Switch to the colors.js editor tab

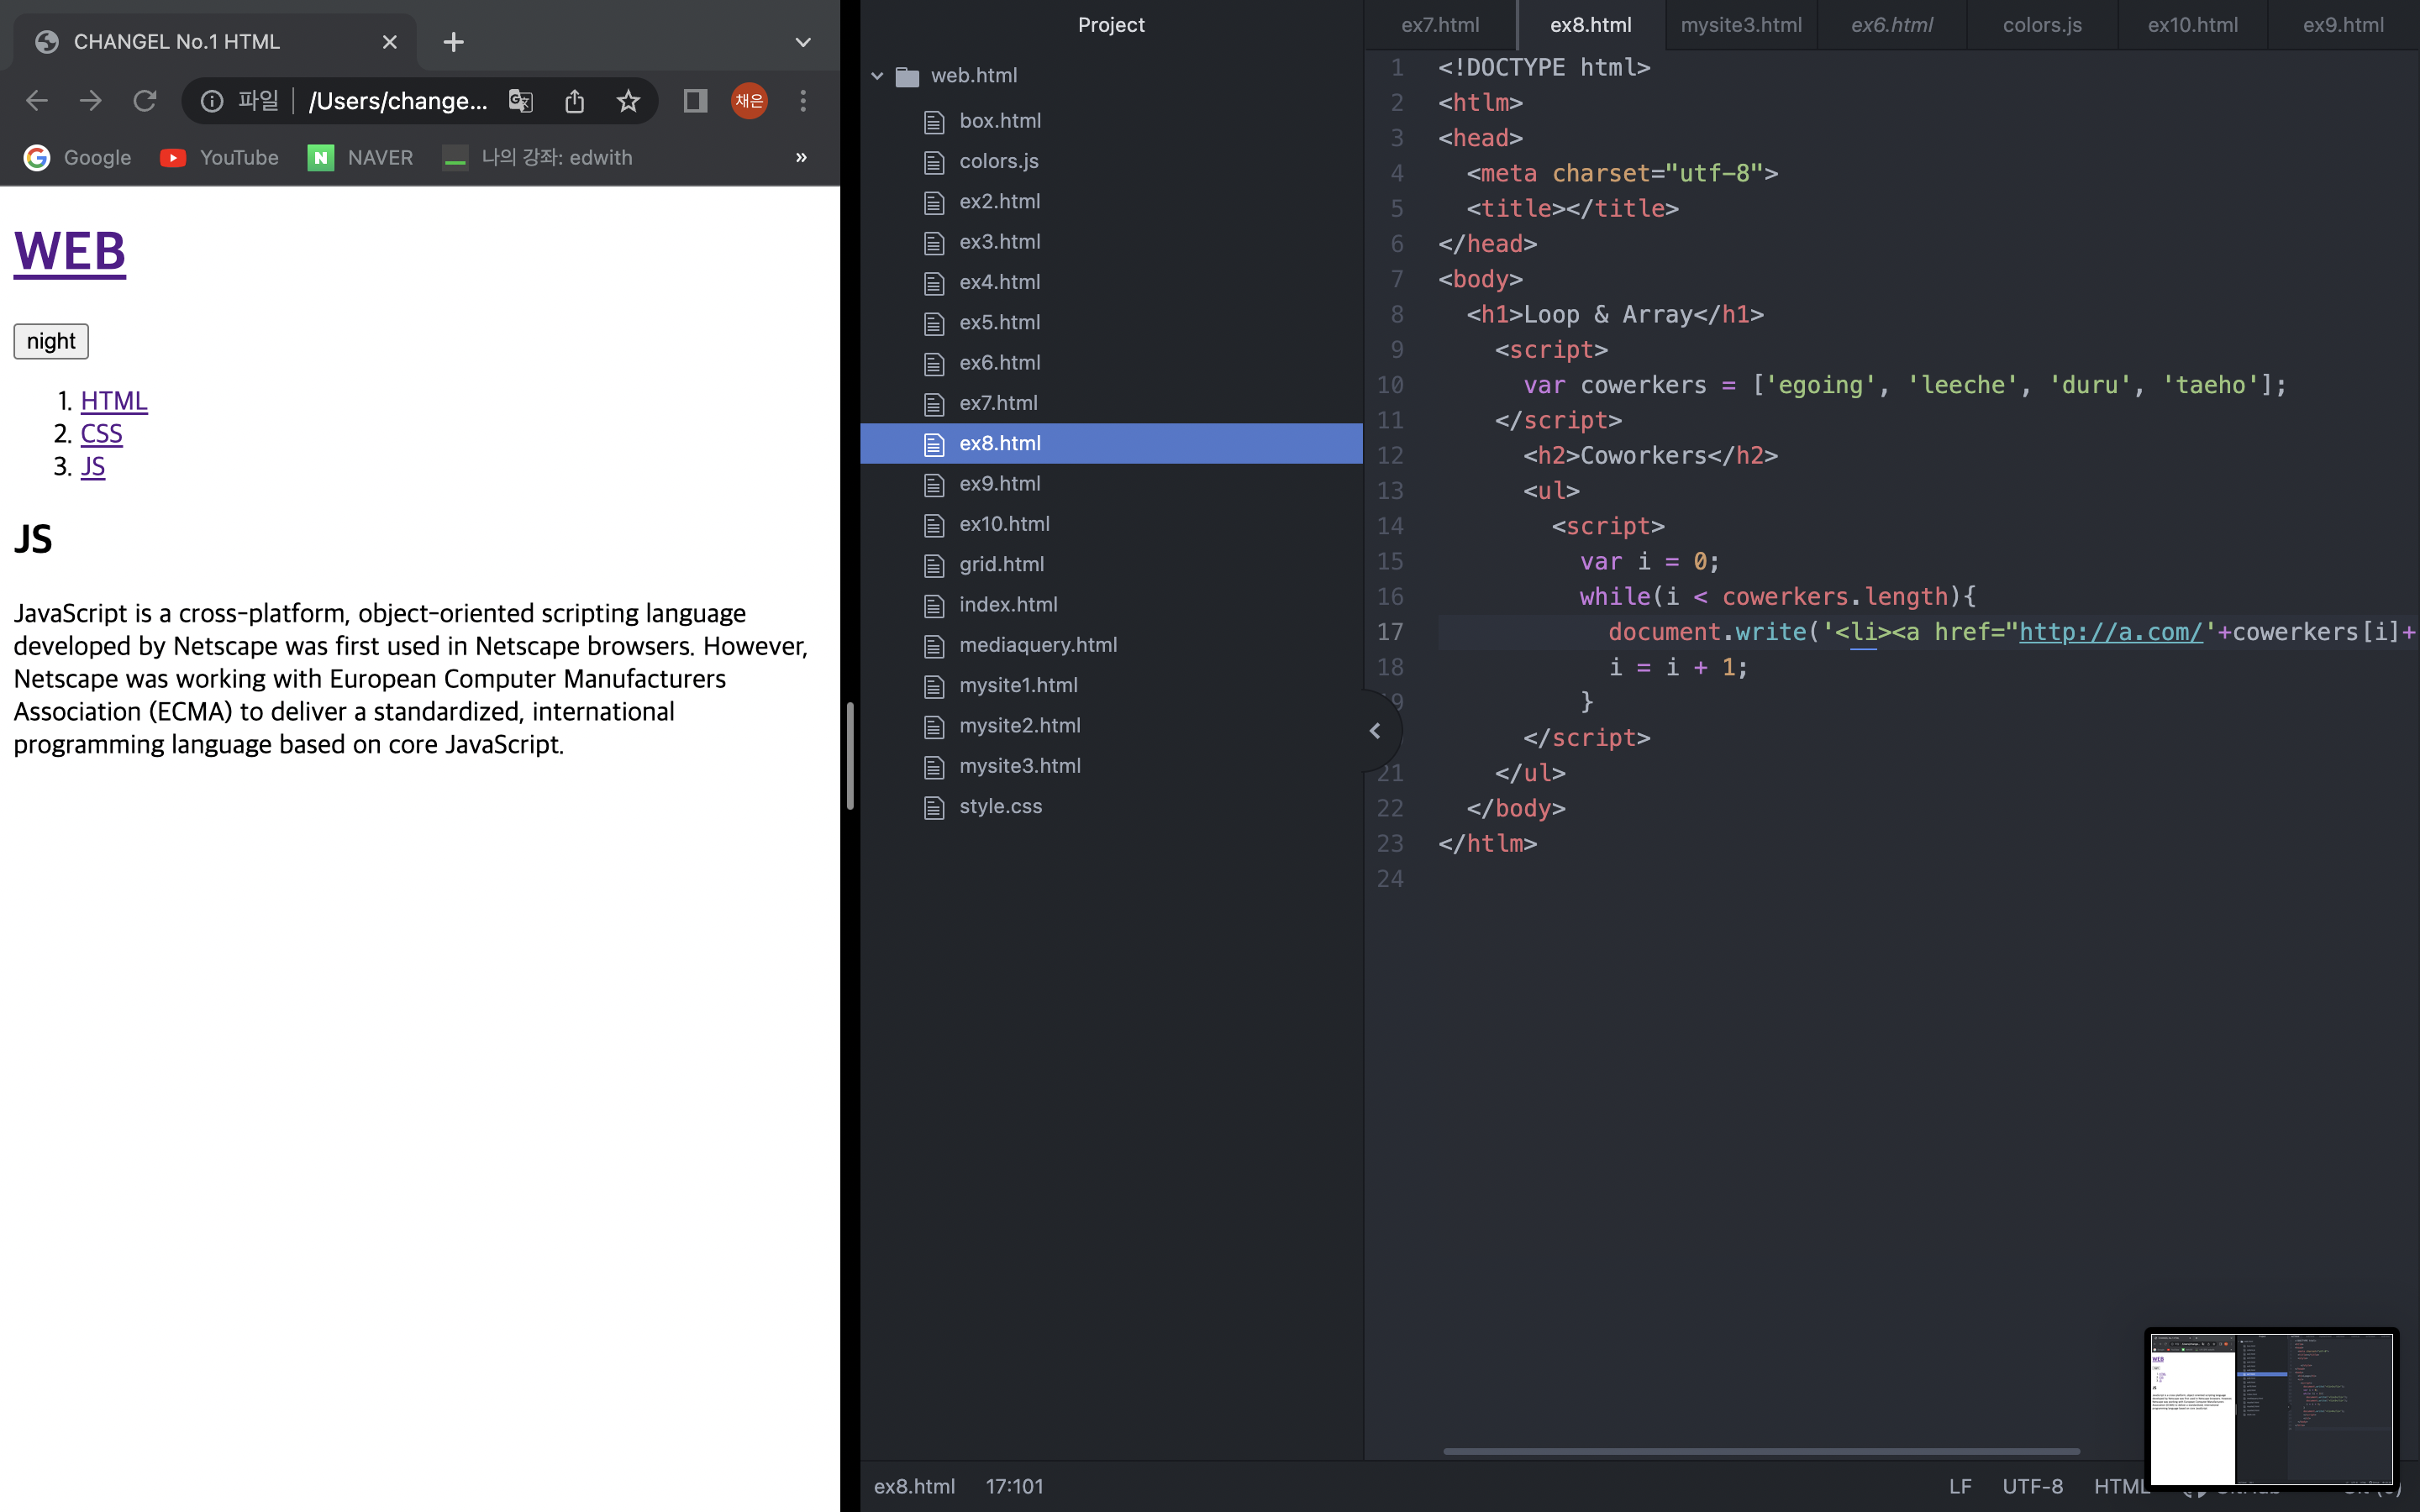point(2042,25)
